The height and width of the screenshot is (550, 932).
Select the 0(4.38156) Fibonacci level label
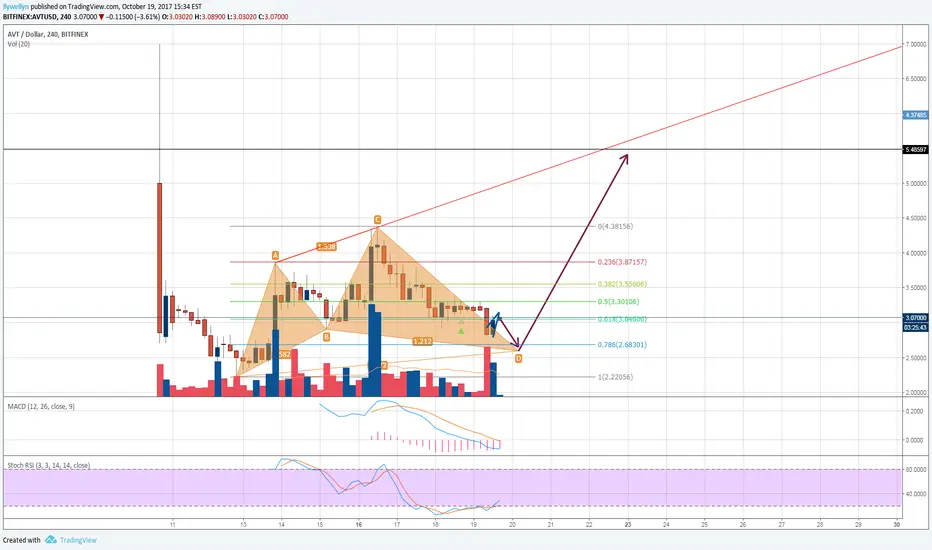pos(615,227)
